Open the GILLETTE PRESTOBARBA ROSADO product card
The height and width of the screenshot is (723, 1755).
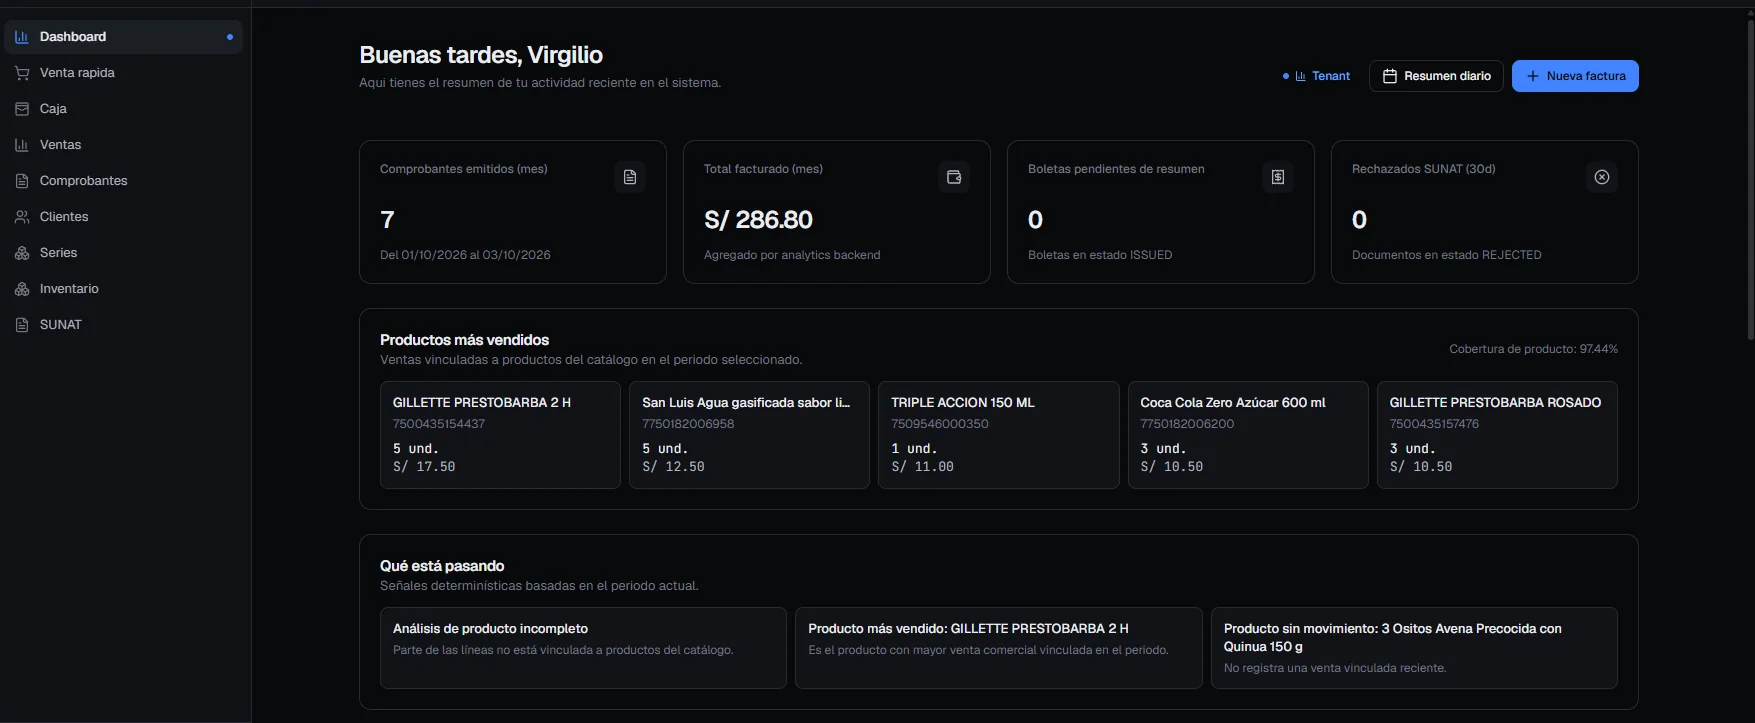pyautogui.click(x=1497, y=435)
